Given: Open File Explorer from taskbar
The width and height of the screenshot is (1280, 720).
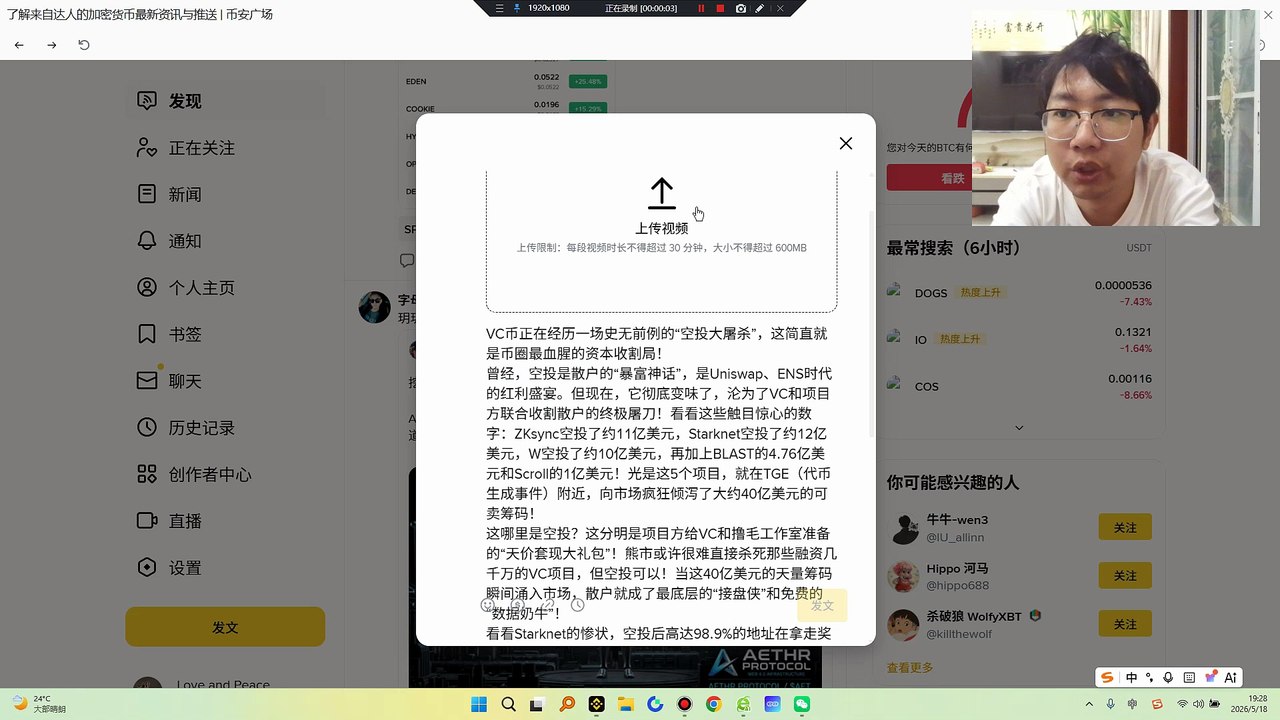Looking at the screenshot, I should point(625,704).
